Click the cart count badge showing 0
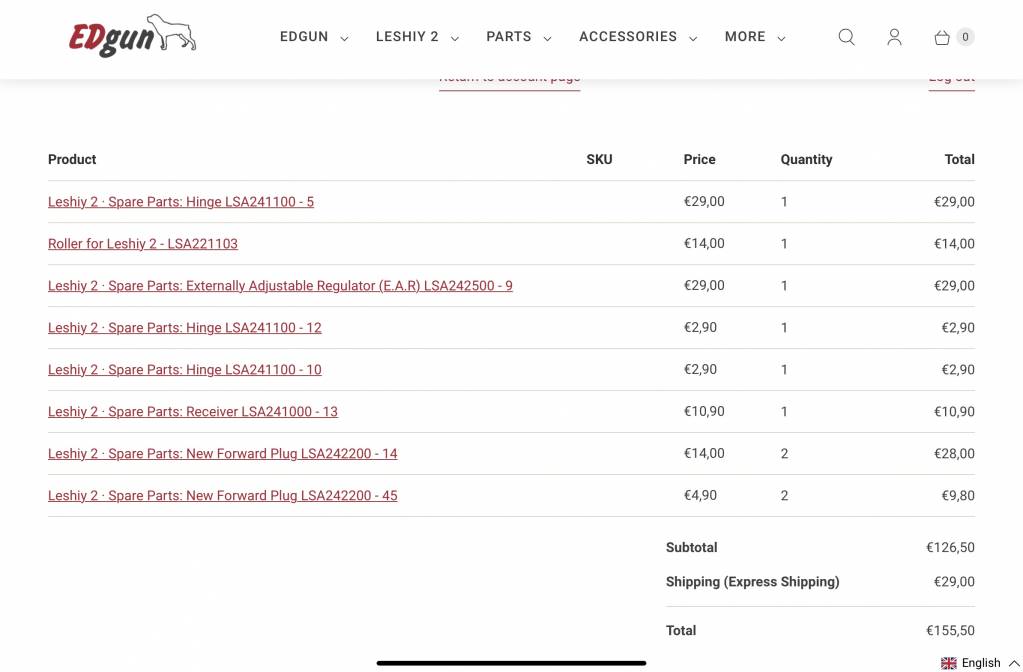This screenshot has width=1023, height=672. 965,37
